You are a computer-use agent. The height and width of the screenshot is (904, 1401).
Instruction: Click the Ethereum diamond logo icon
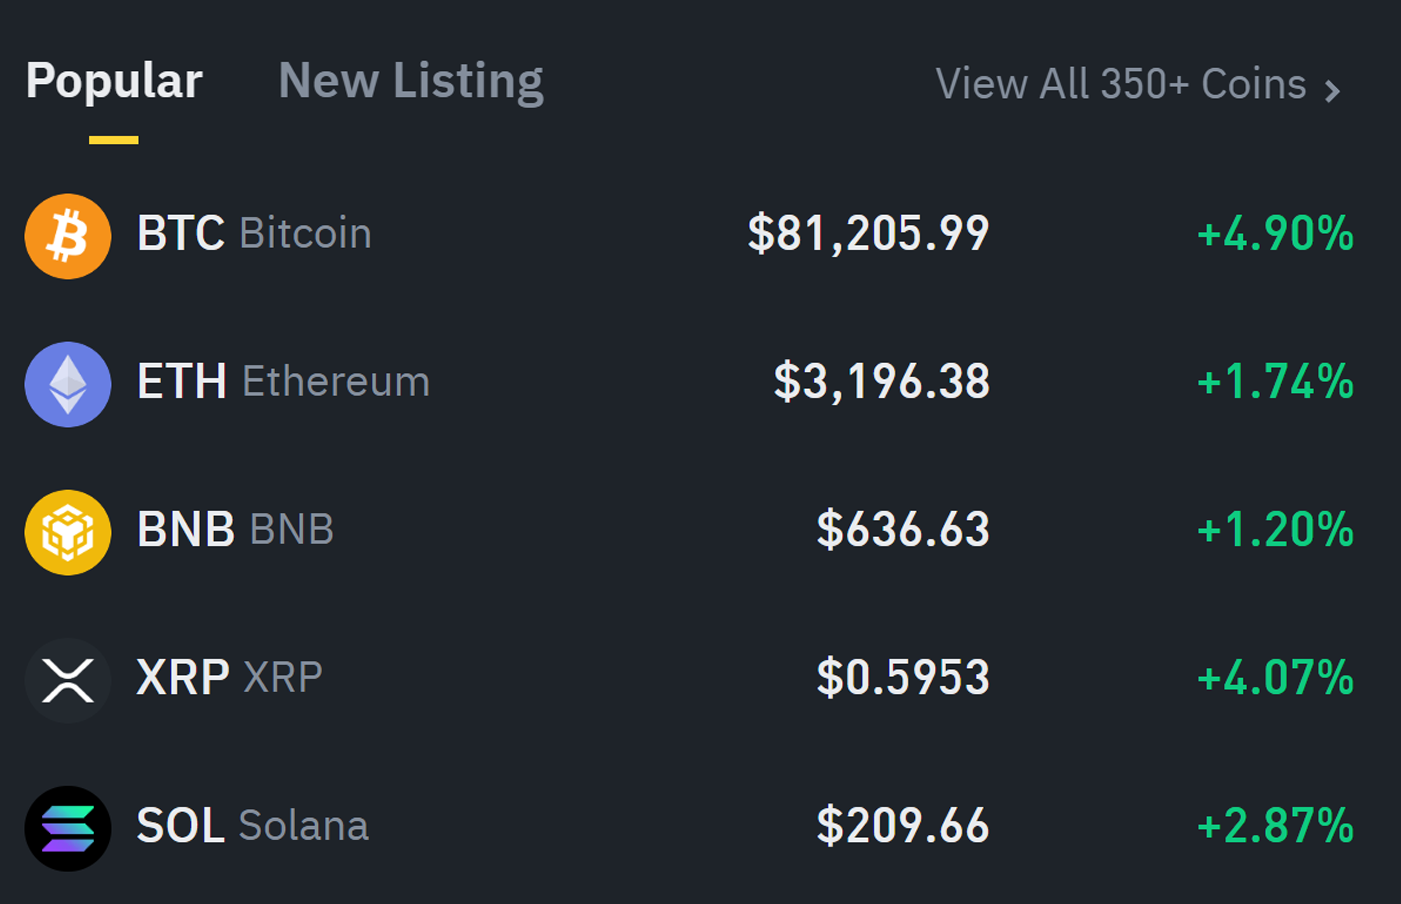[x=68, y=384]
